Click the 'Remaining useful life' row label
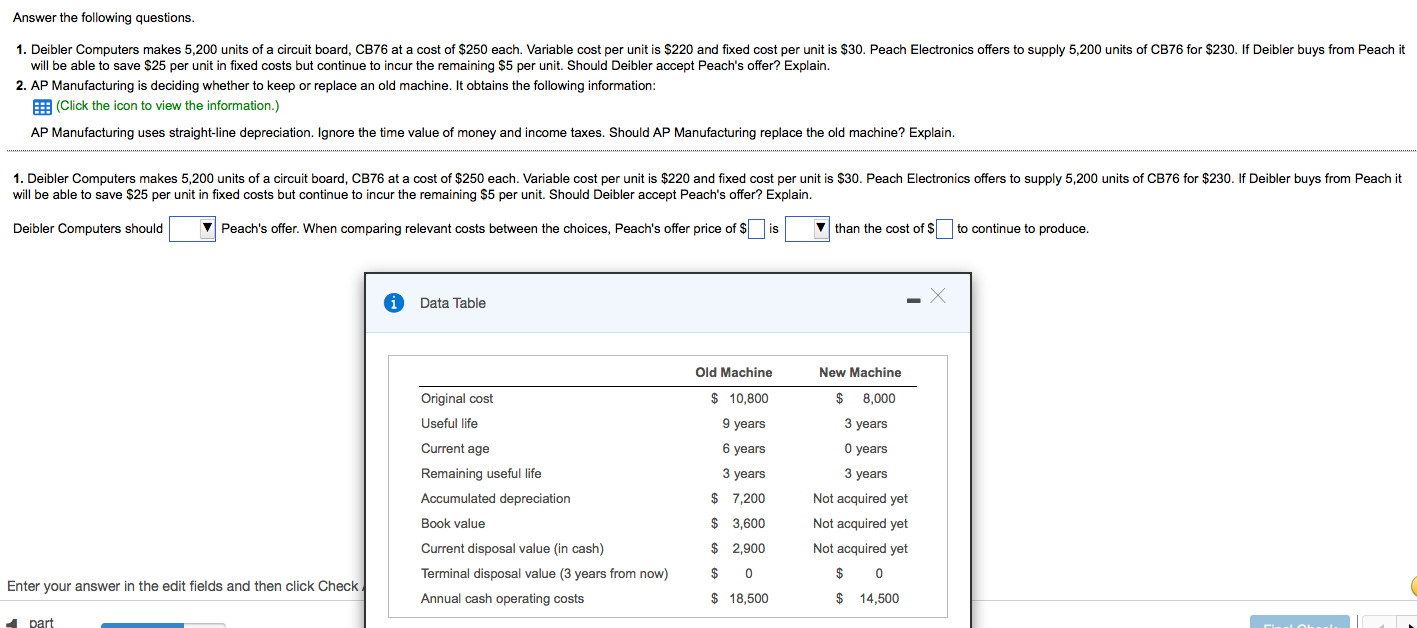Screen dimensions: 1417x628 coord(481,473)
